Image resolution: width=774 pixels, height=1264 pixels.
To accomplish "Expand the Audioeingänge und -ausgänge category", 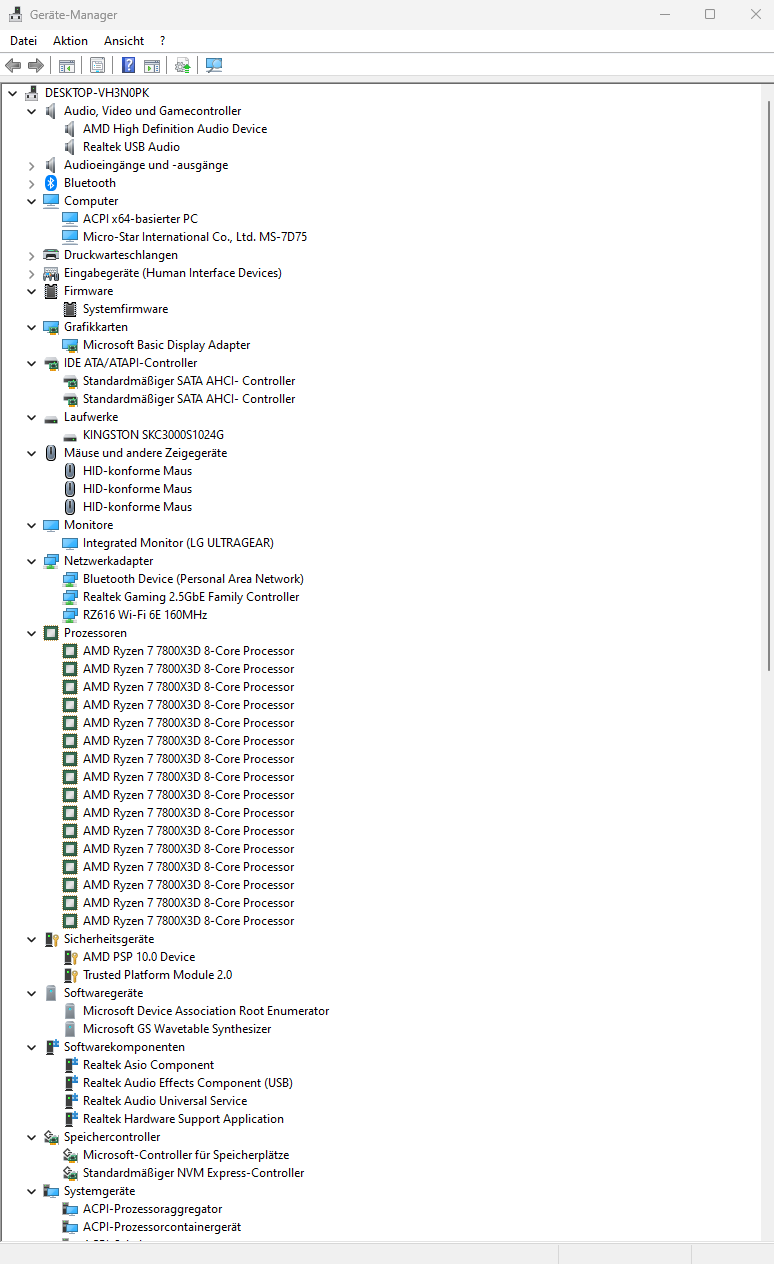I will click(32, 165).
